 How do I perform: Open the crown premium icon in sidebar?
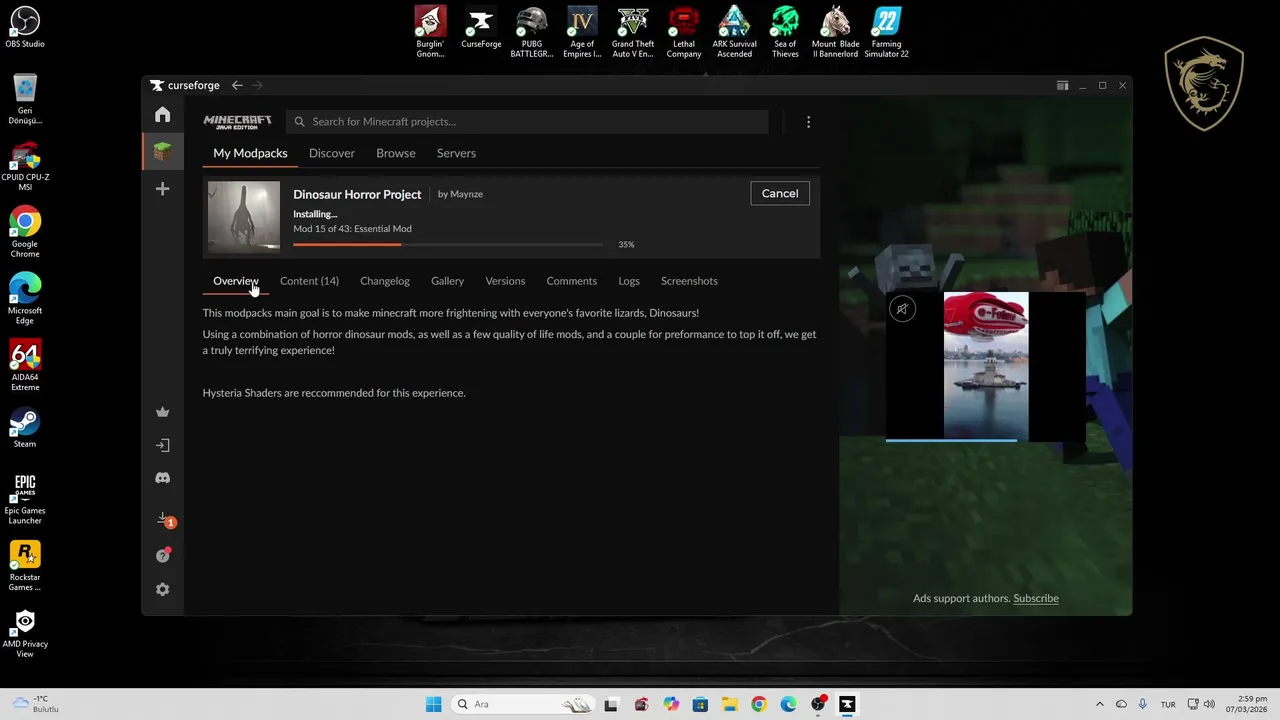click(x=162, y=412)
